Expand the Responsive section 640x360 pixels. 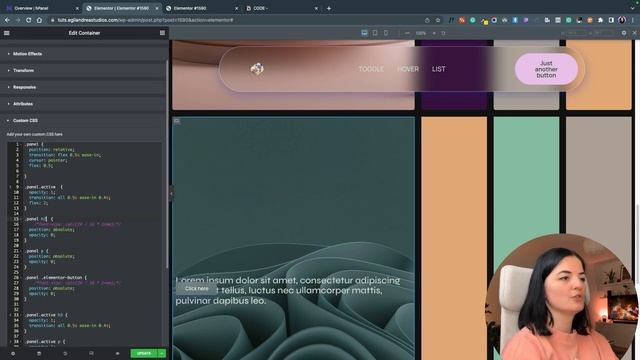tap(84, 87)
